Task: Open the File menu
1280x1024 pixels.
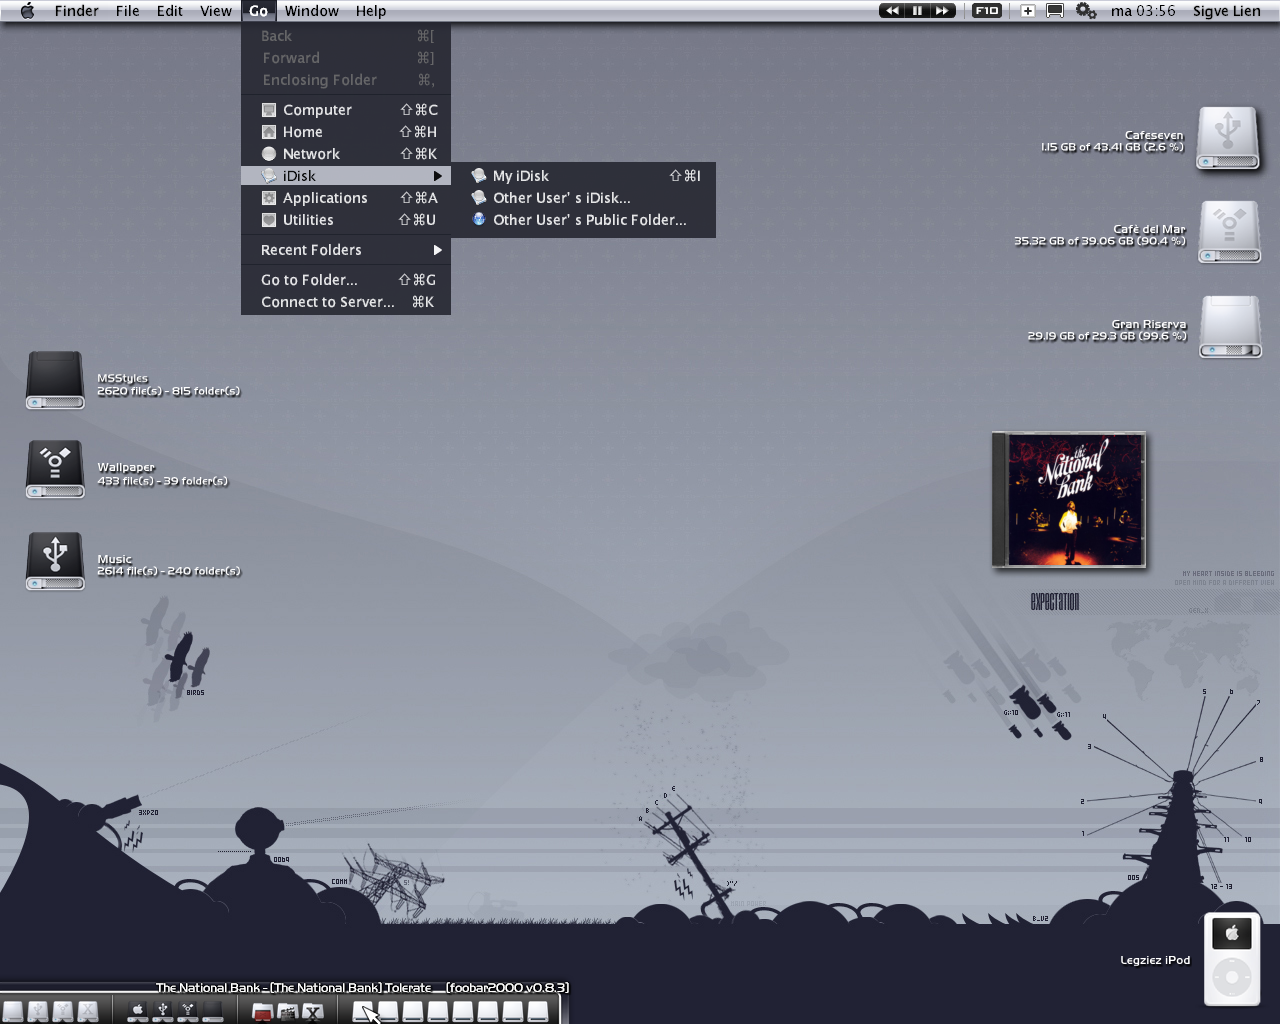Action: click(127, 11)
